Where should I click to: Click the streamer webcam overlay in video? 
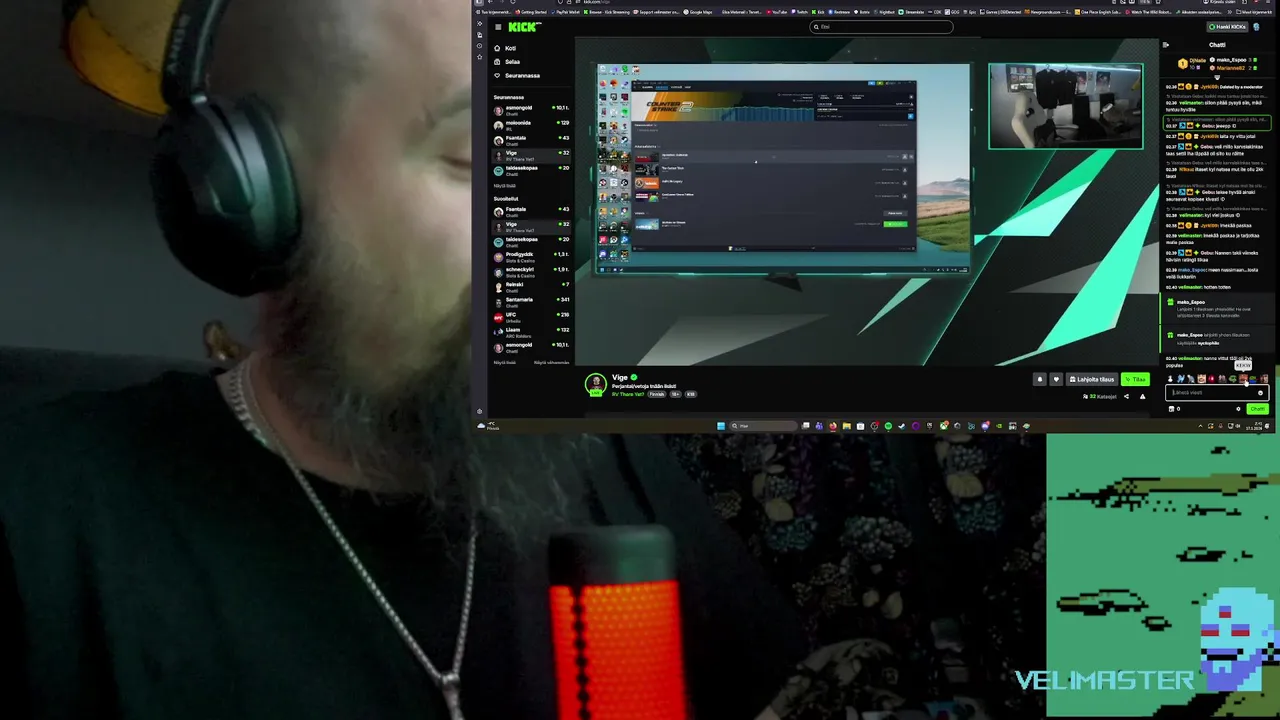click(1066, 106)
